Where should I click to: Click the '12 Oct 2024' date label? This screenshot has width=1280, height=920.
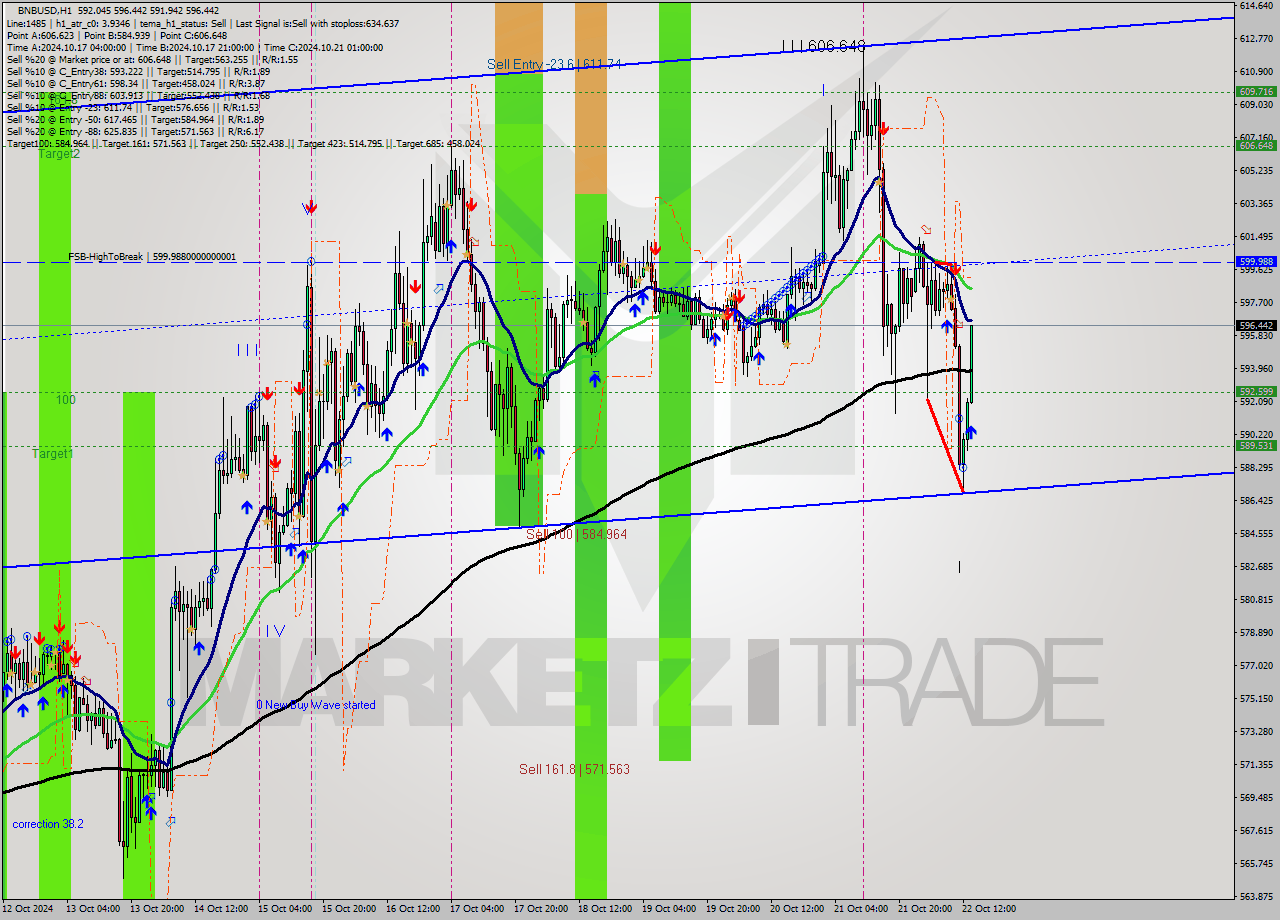tap(28, 909)
